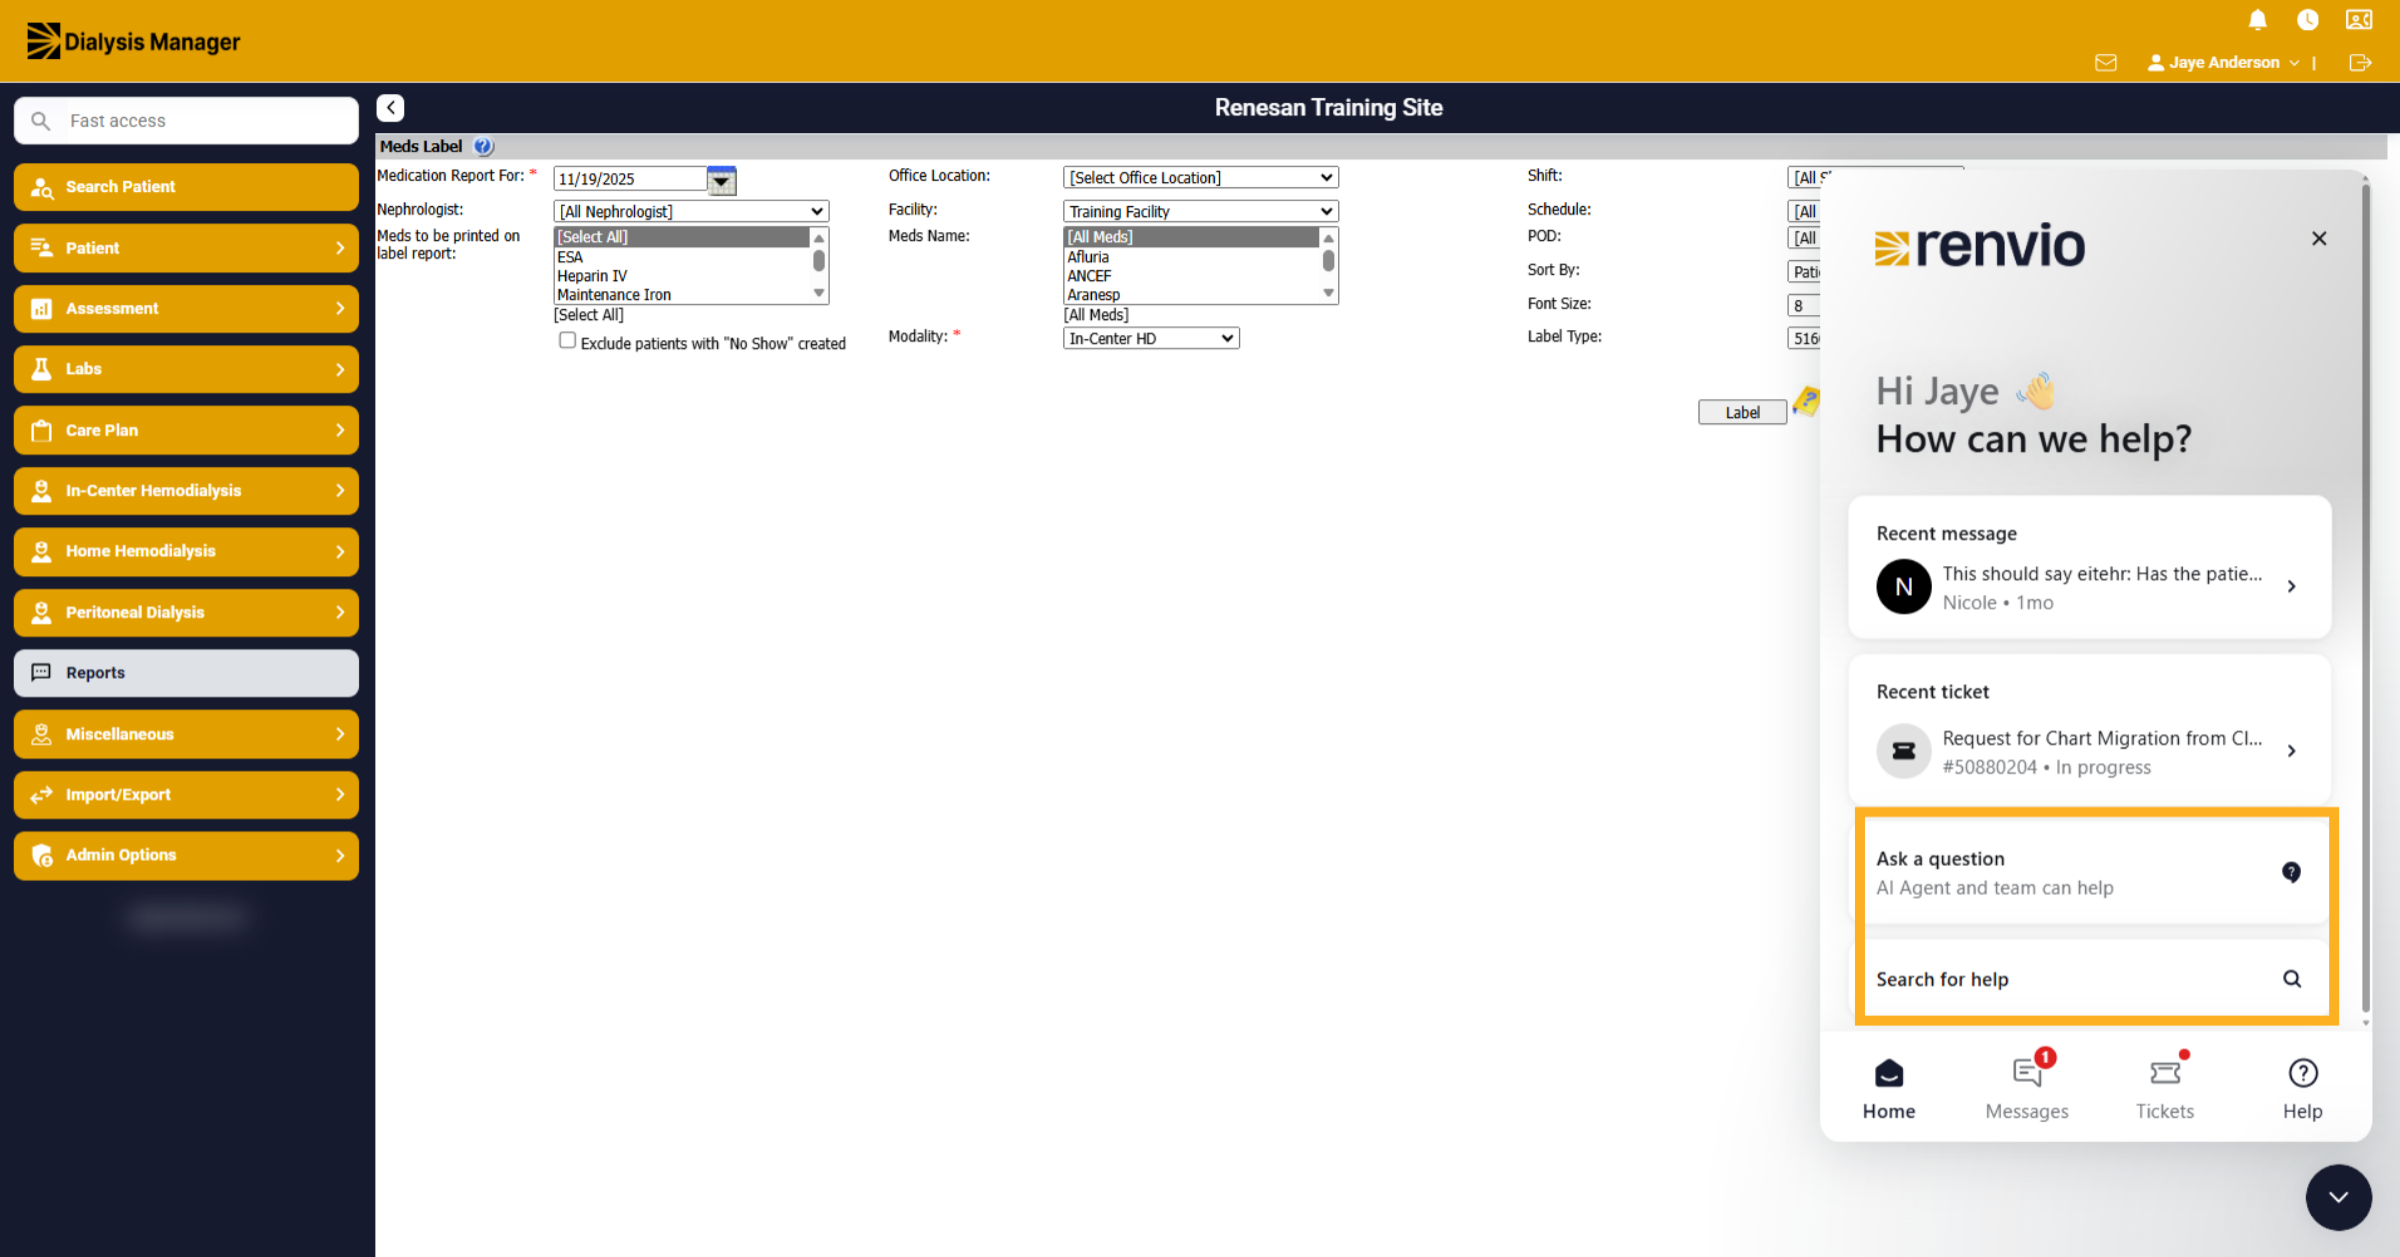Expand the Assessment sidebar menu
The image size is (2400, 1257).
(x=186, y=309)
